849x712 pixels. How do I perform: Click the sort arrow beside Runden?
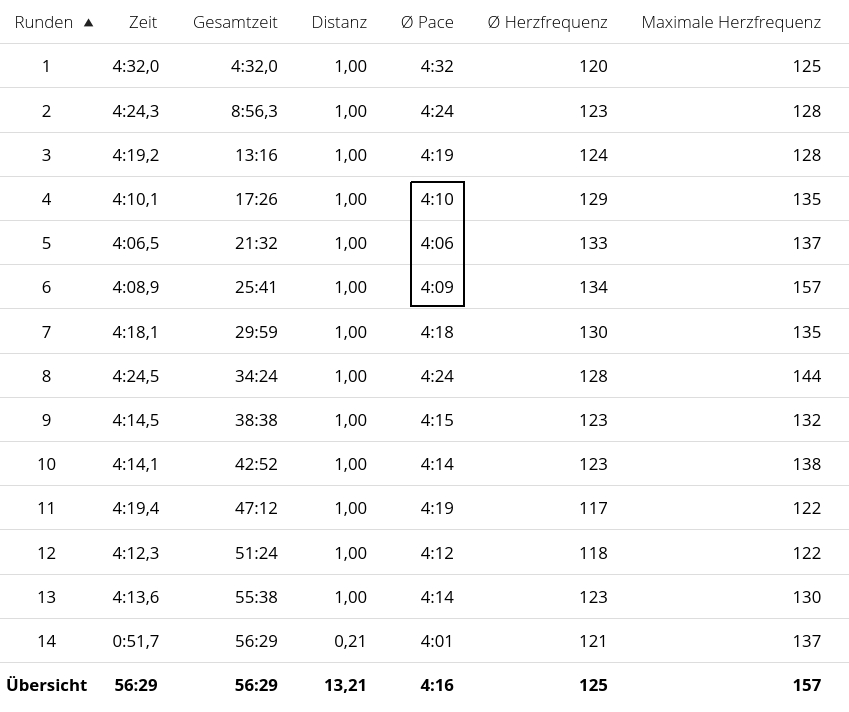click(x=88, y=22)
